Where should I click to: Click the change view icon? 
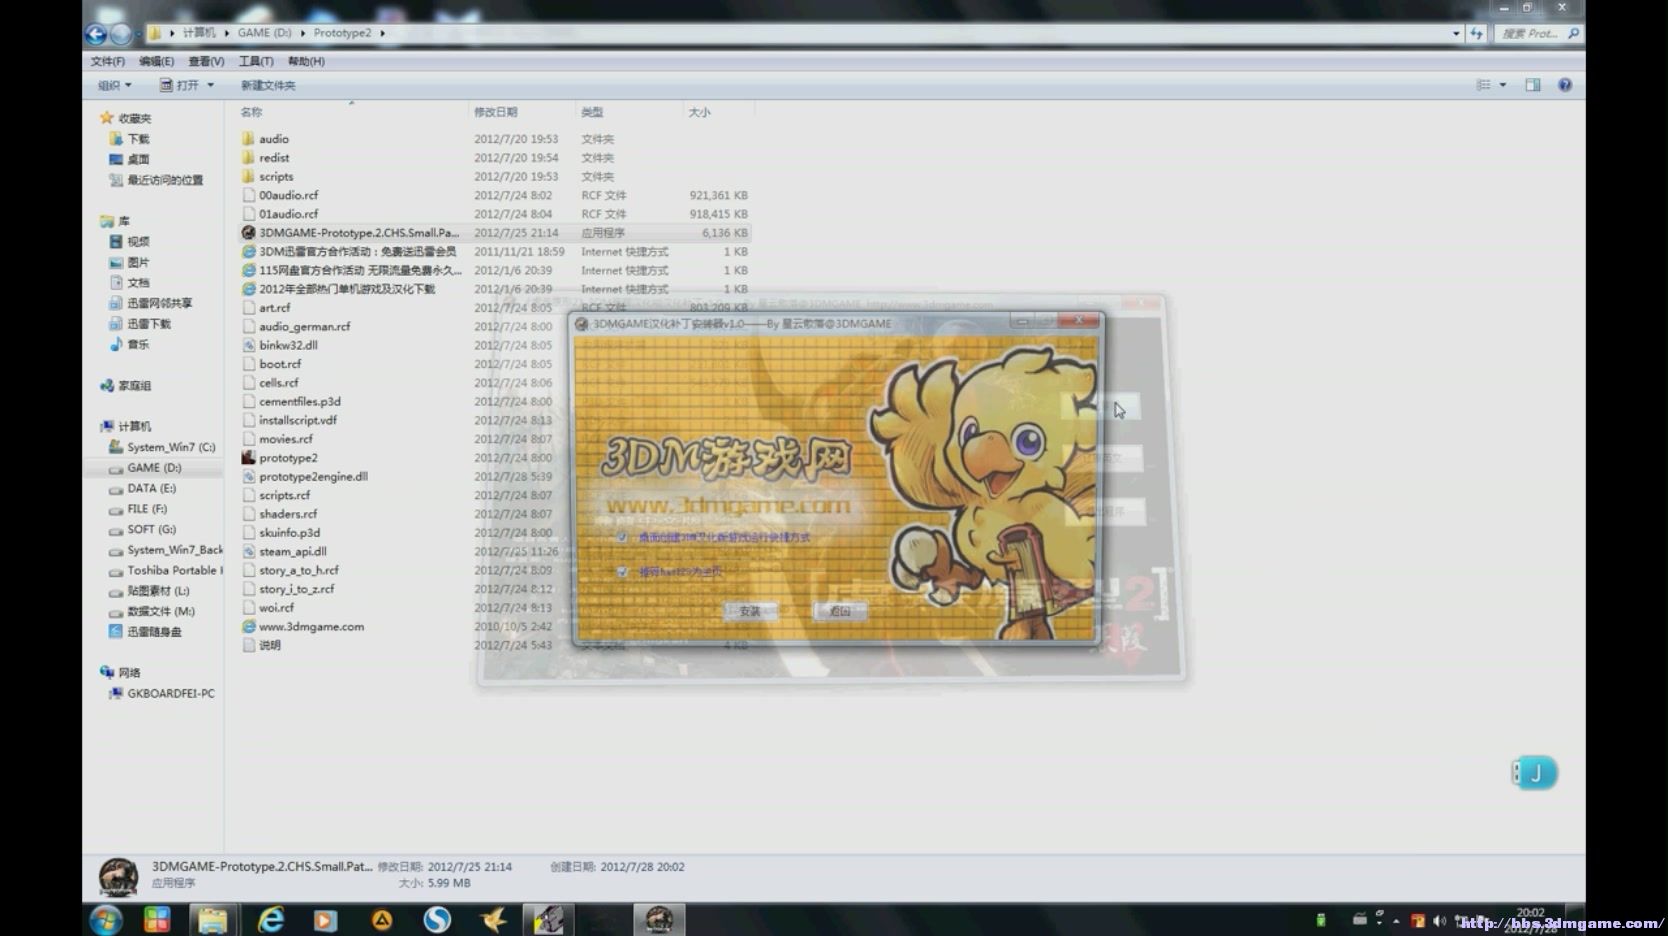(x=1484, y=85)
